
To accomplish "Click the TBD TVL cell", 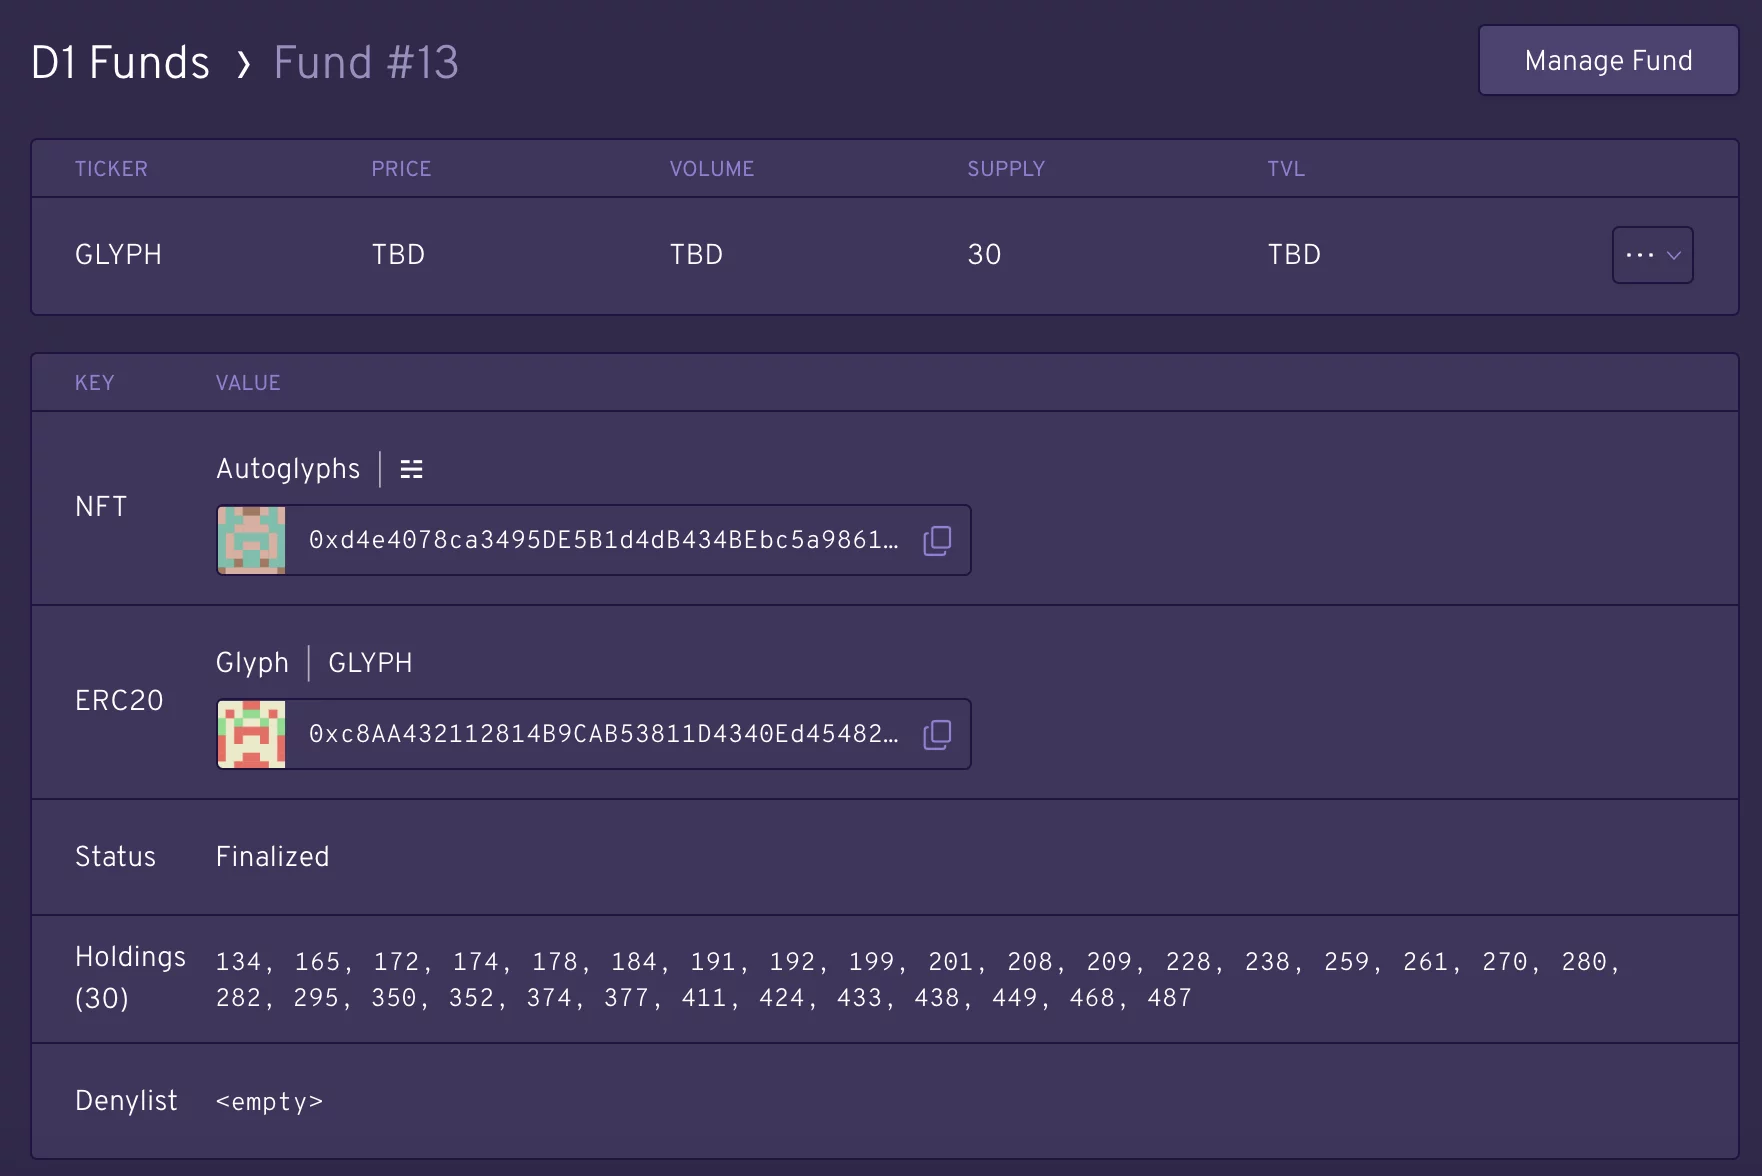I will coord(1294,255).
